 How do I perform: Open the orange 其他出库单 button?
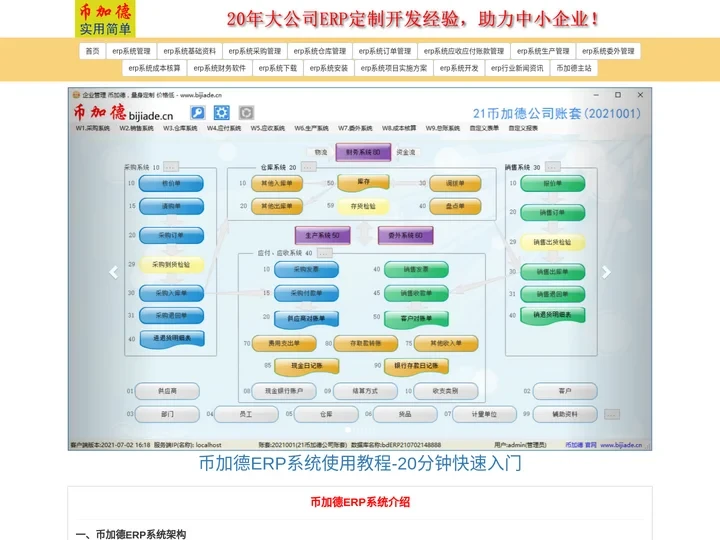click(x=277, y=206)
